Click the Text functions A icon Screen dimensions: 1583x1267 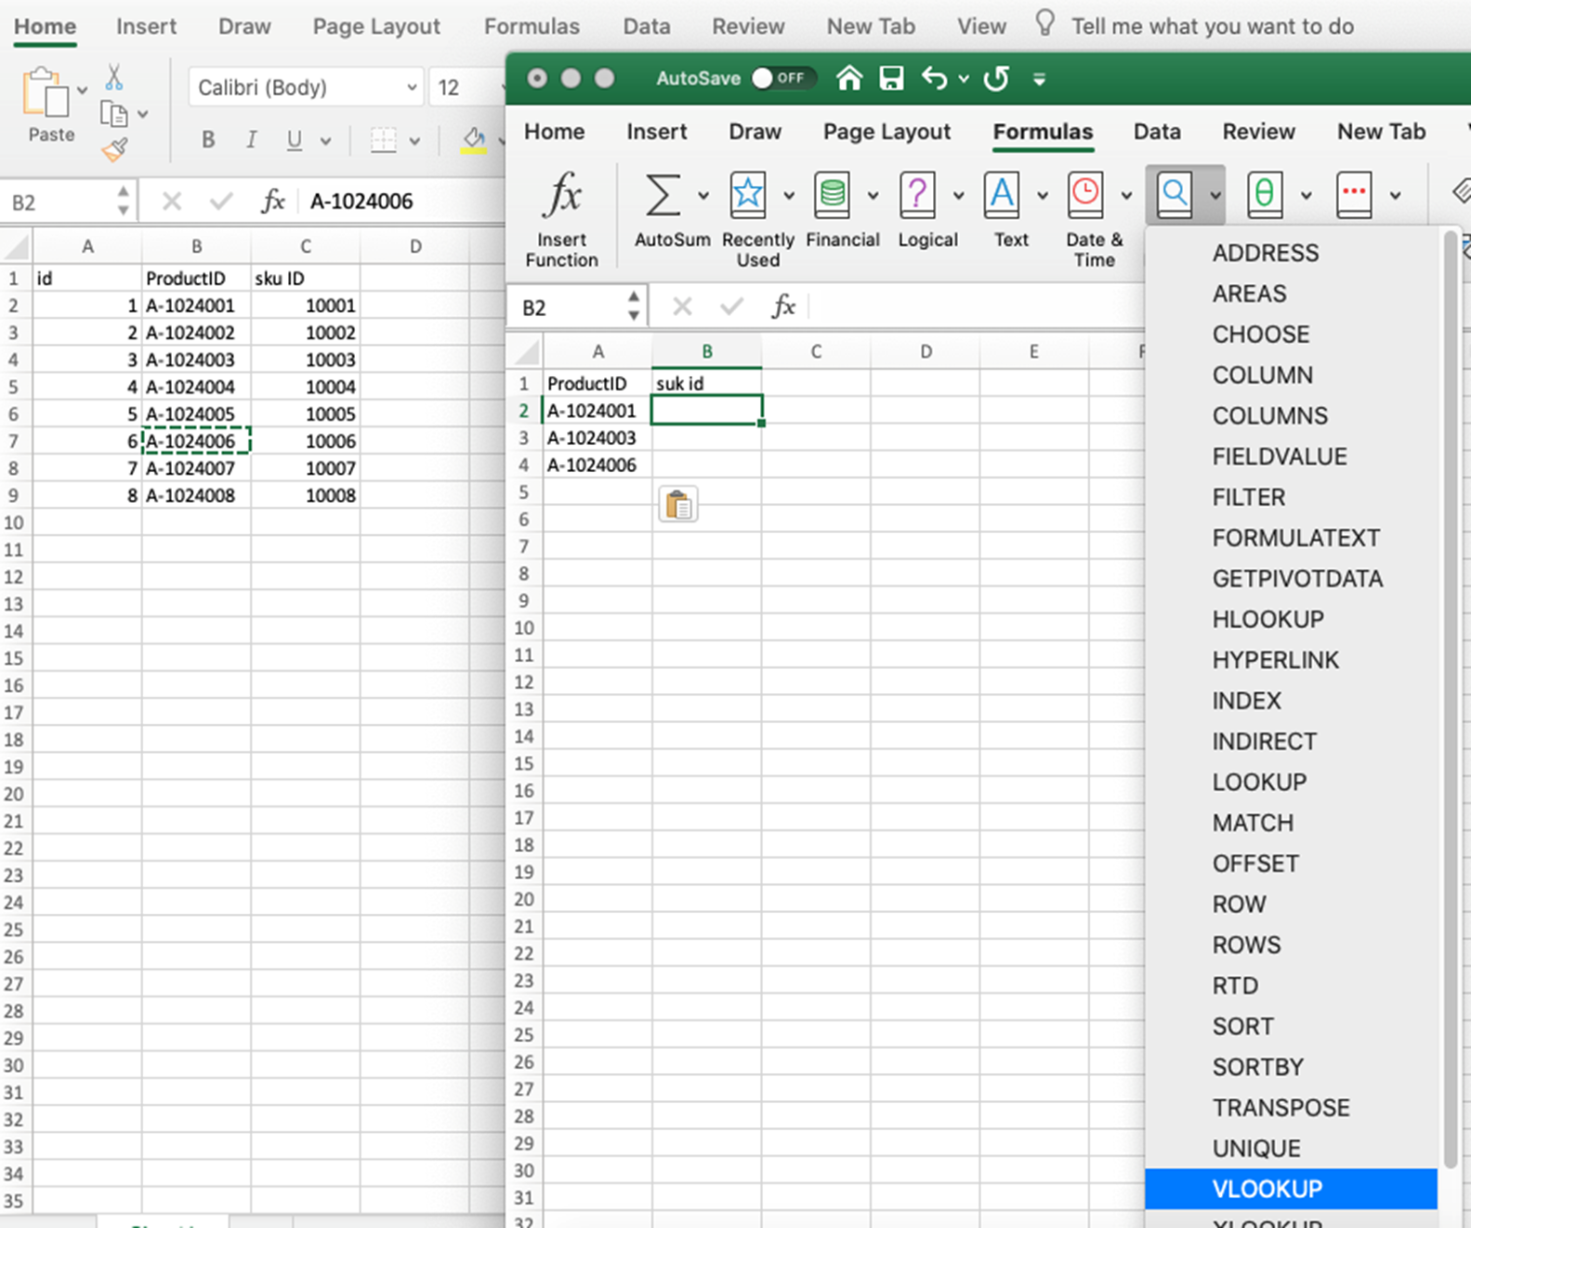pyautogui.click(x=1002, y=194)
